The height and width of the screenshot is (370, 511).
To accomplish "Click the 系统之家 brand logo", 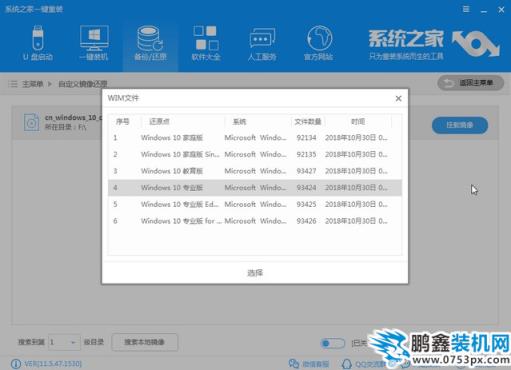I will (433, 45).
